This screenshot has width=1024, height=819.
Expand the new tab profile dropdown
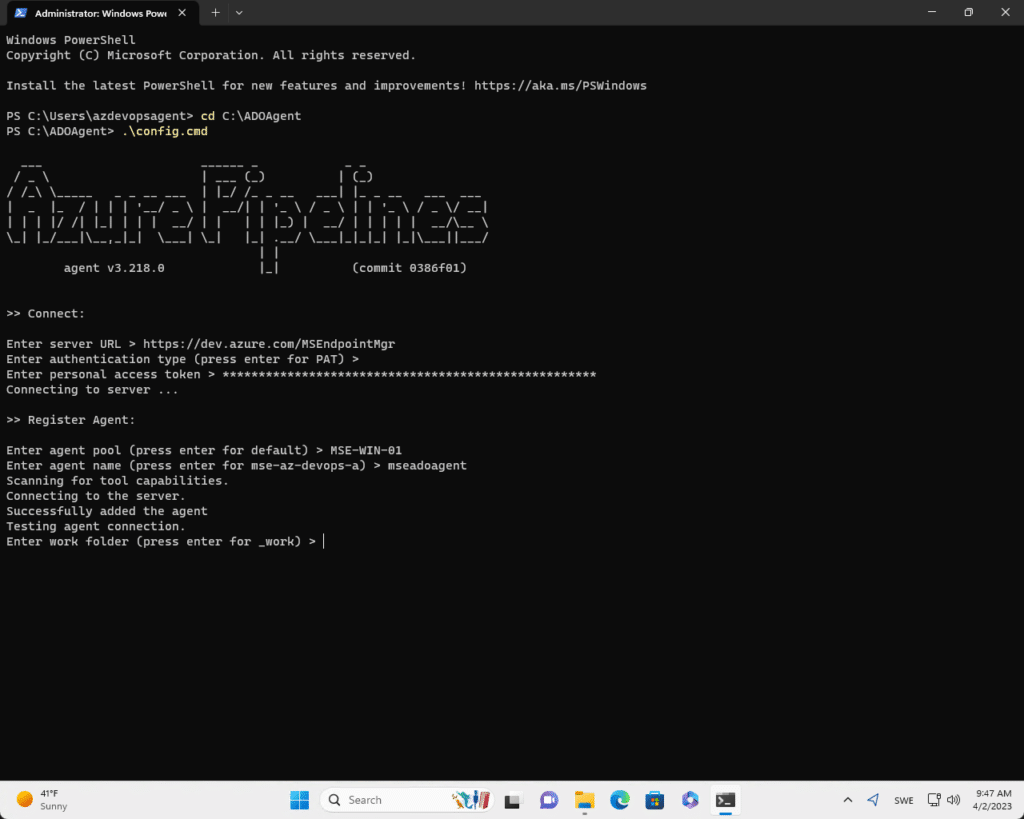click(239, 13)
